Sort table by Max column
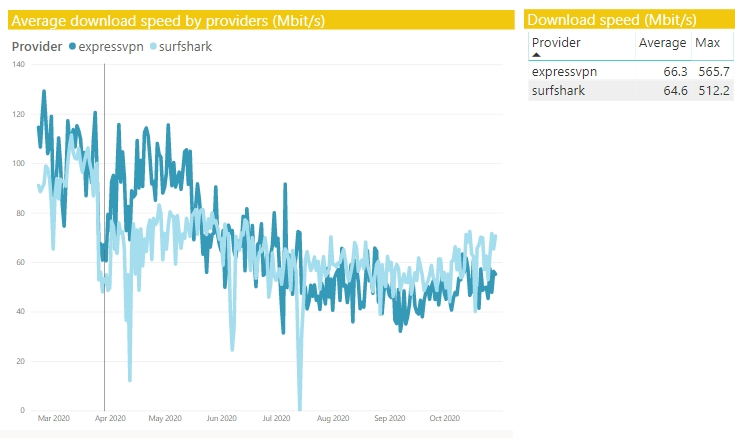The height and width of the screenshot is (438, 735). (x=707, y=43)
